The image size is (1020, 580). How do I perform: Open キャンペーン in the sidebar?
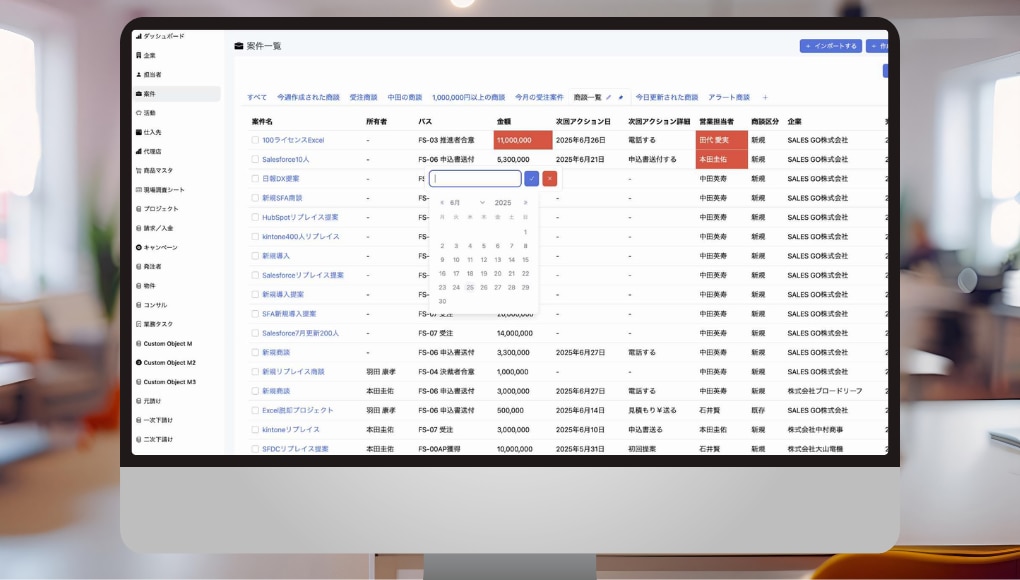[160, 247]
